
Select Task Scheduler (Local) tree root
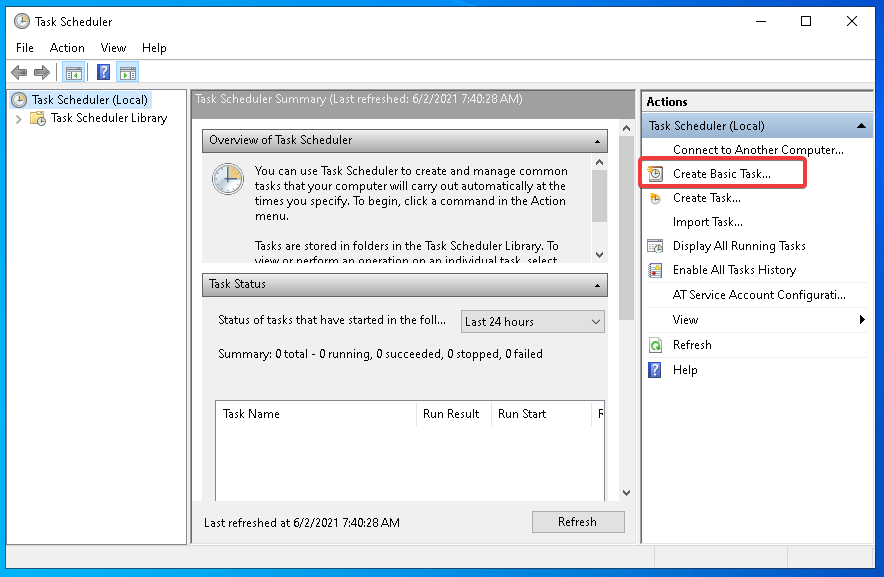tap(90, 100)
